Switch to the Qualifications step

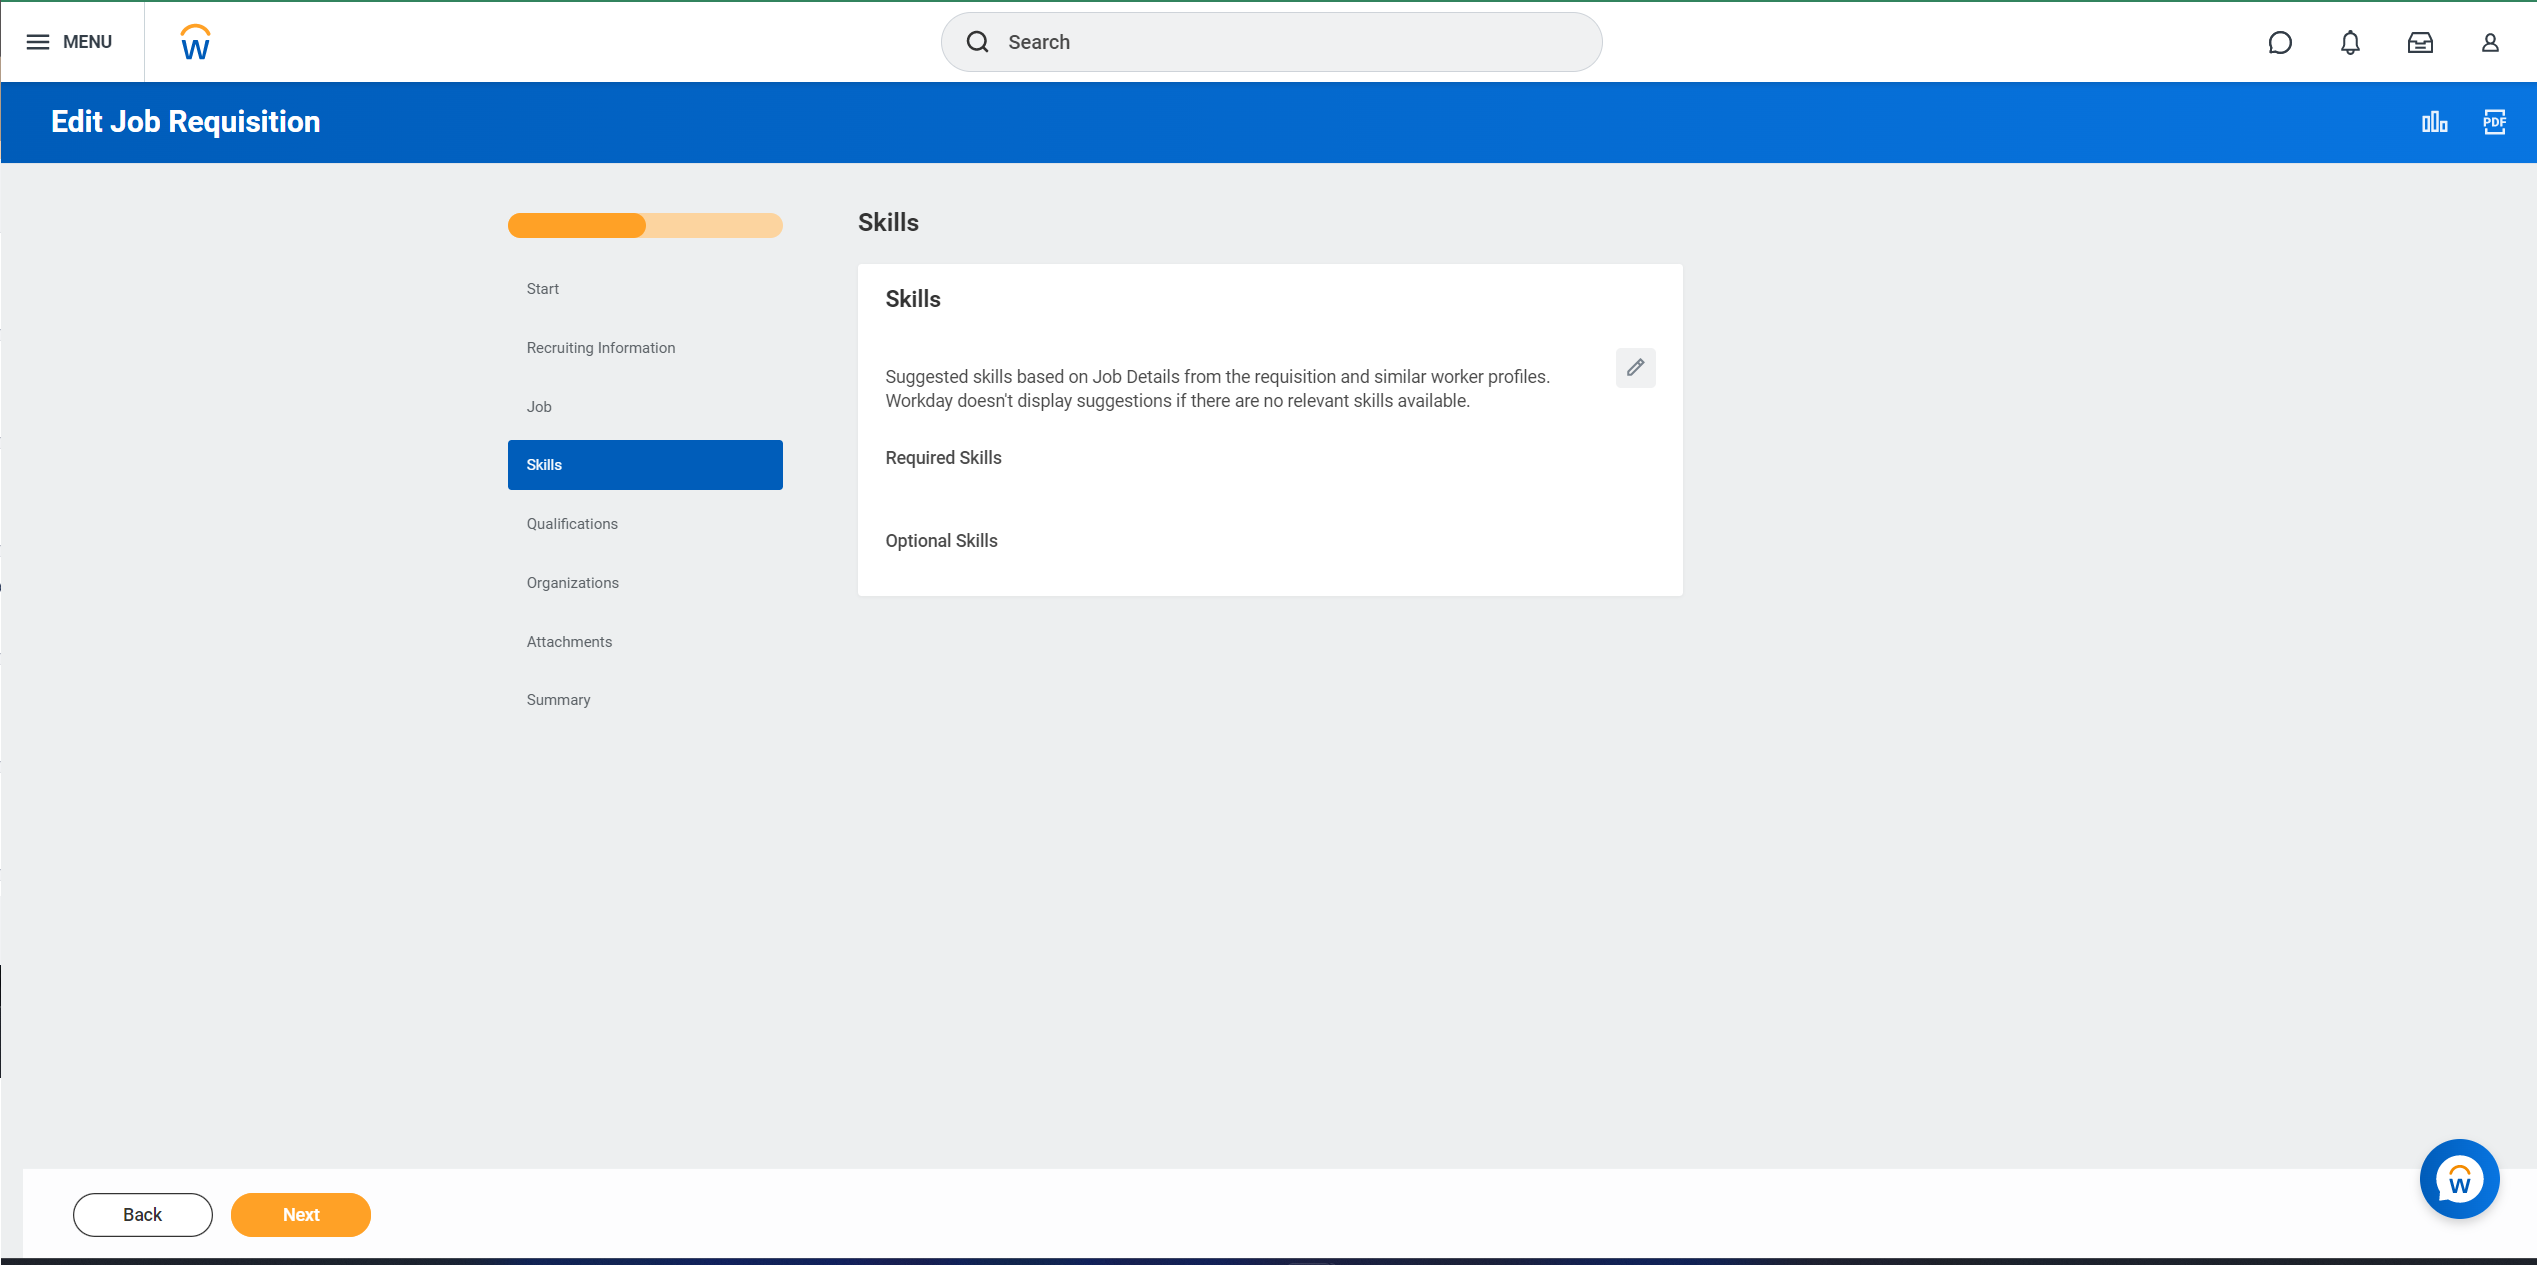[572, 523]
